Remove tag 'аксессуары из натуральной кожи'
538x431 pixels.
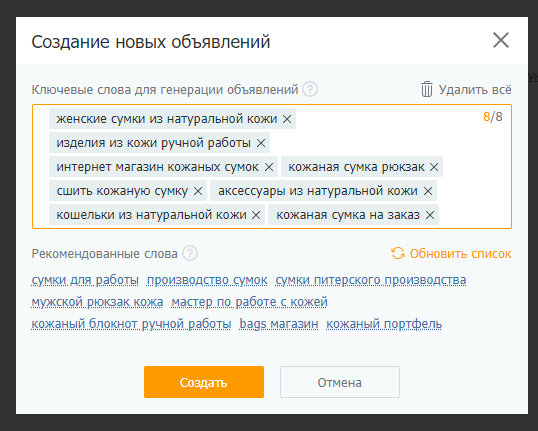click(x=428, y=191)
